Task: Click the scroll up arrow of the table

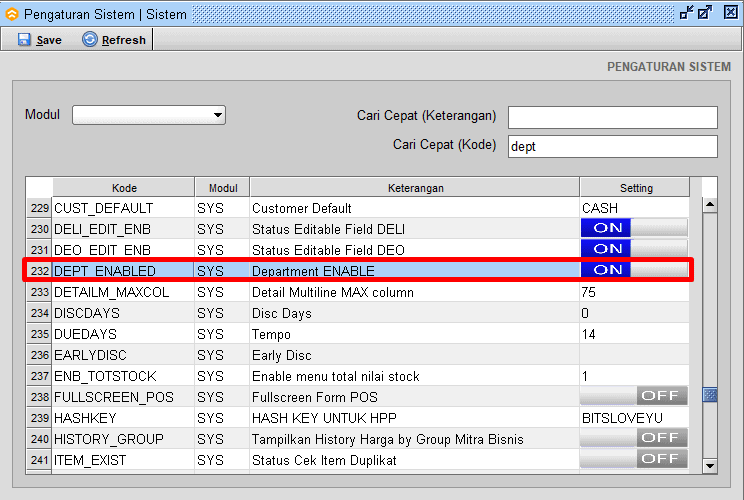Action: tap(710, 205)
